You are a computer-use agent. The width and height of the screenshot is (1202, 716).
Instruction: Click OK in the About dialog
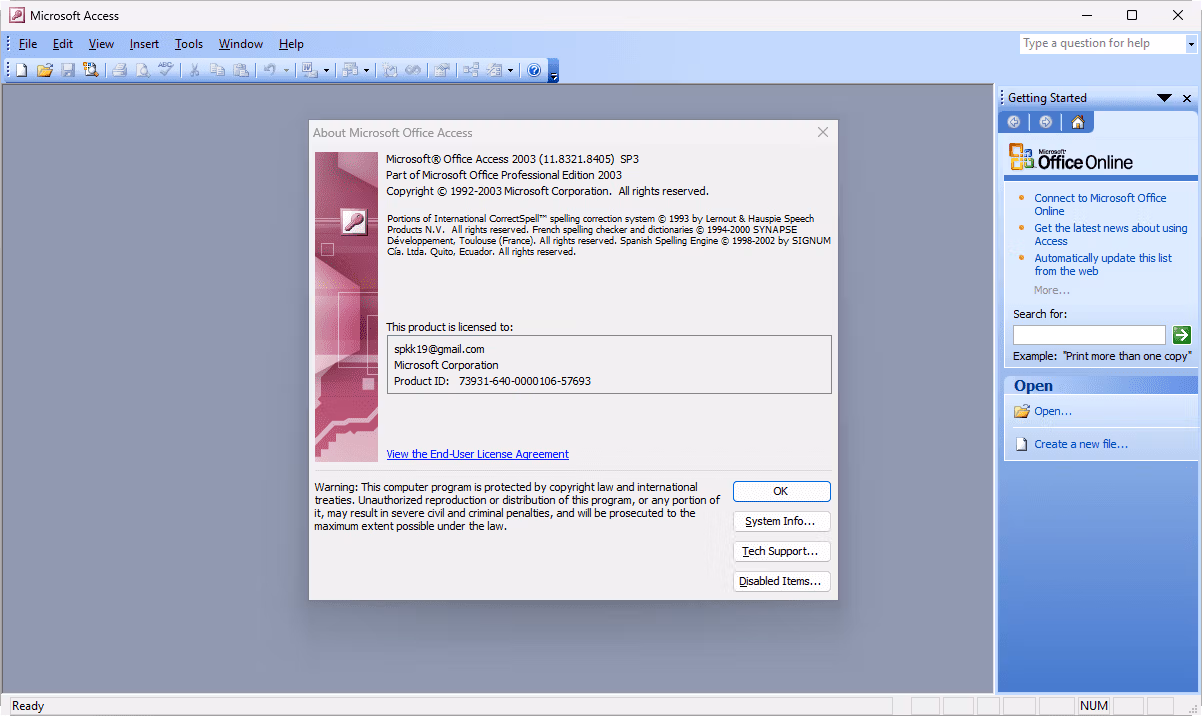[781, 491]
